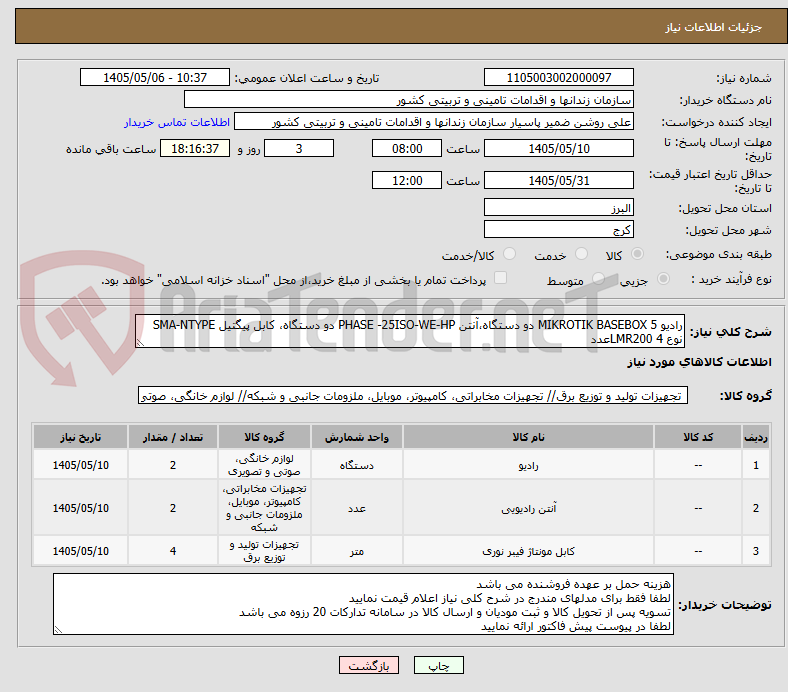The width and height of the screenshot is (788, 692).
Task: Click the آنتن رادیویی item name cell
Action: [x=528, y=508]
